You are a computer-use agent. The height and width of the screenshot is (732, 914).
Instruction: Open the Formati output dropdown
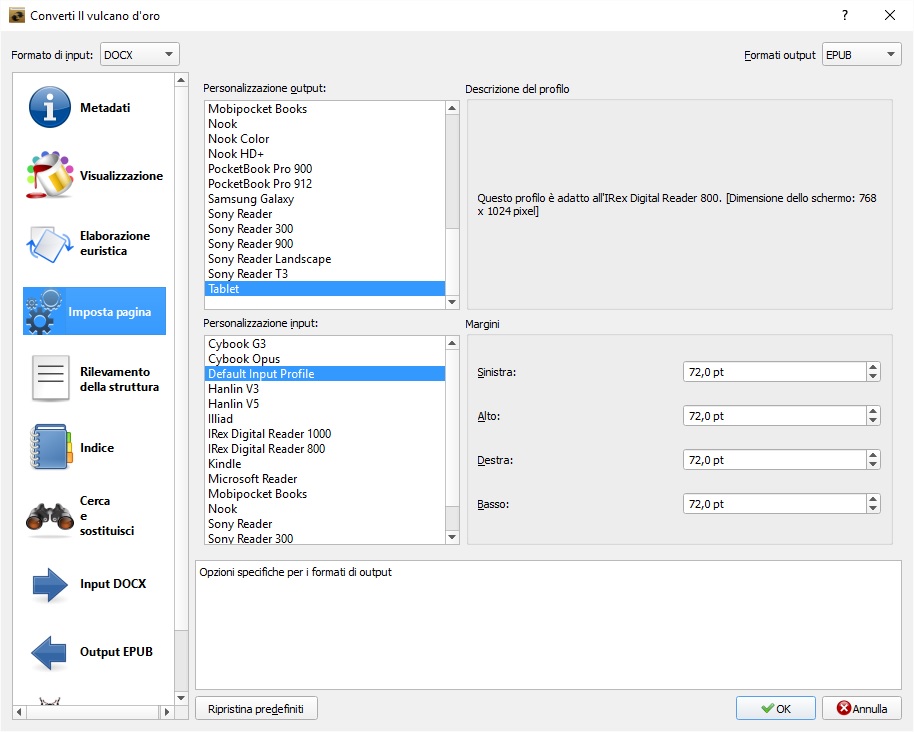click(861, 55)
